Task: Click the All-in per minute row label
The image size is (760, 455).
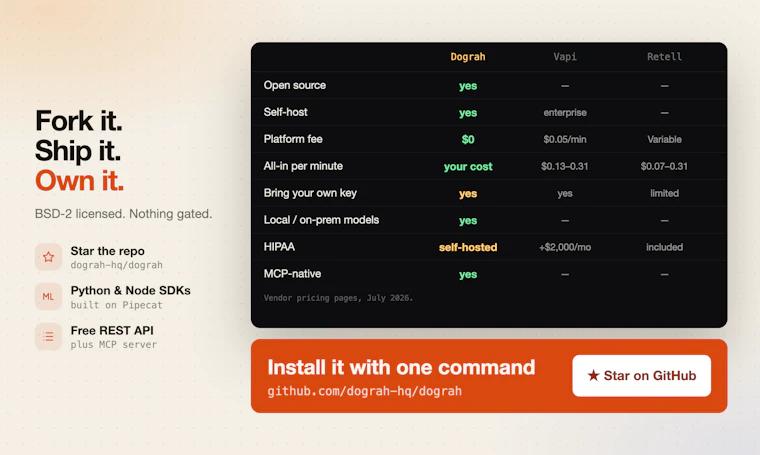Action: (303, 166)
